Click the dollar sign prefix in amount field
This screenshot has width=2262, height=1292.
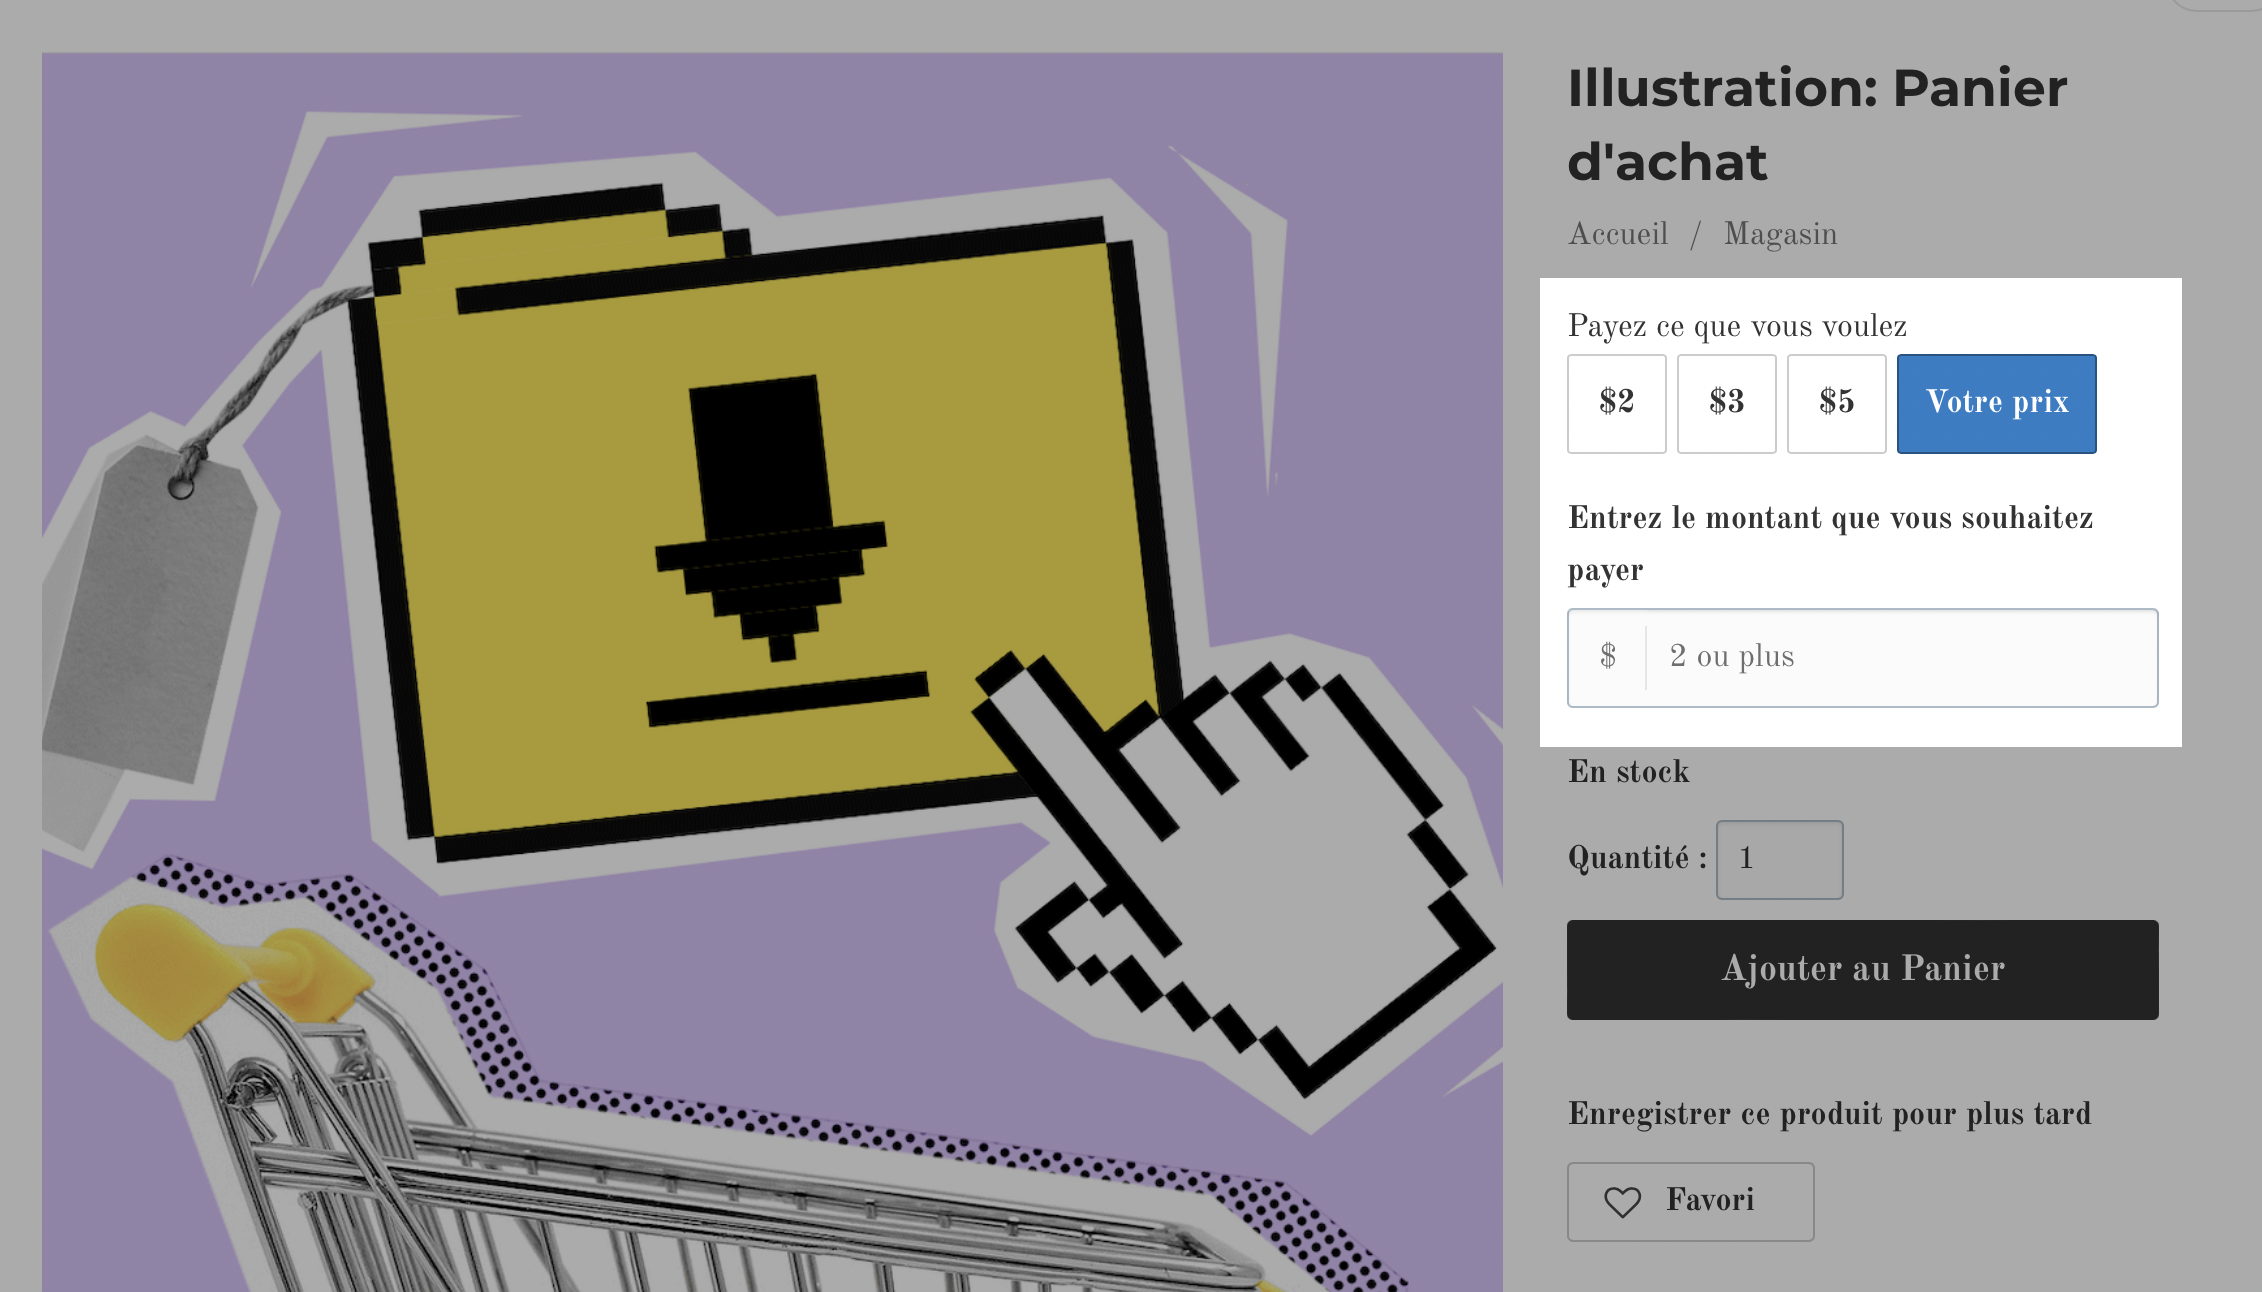pos(1608,657)
